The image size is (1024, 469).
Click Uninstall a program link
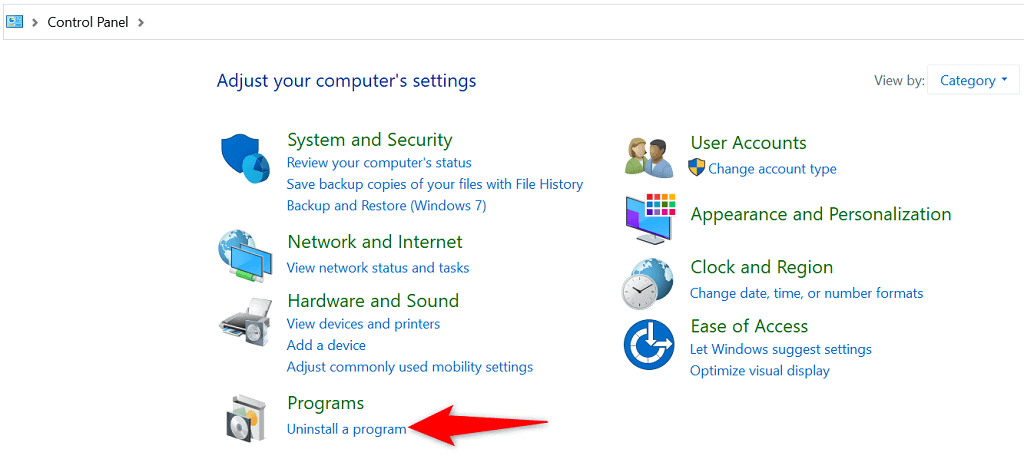click(346, 429)
